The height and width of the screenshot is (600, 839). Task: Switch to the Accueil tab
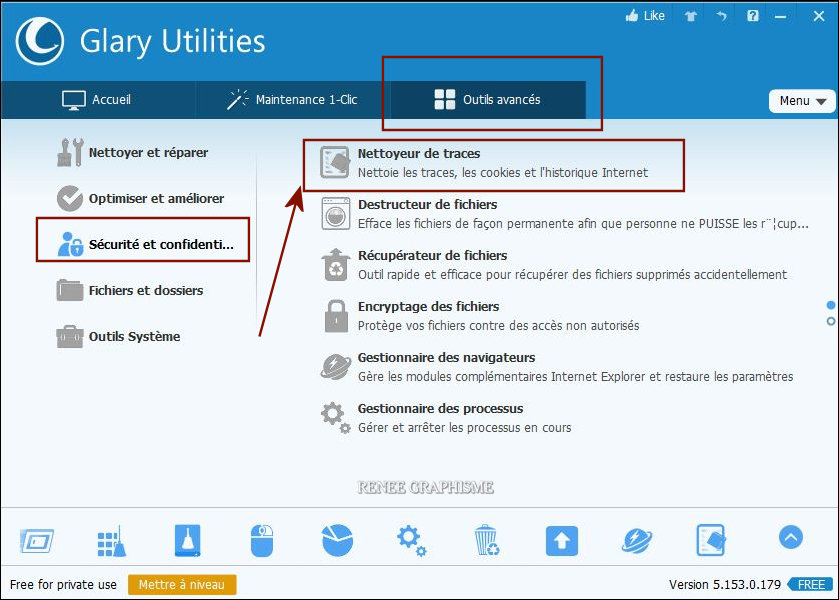[x=97, y=100]
